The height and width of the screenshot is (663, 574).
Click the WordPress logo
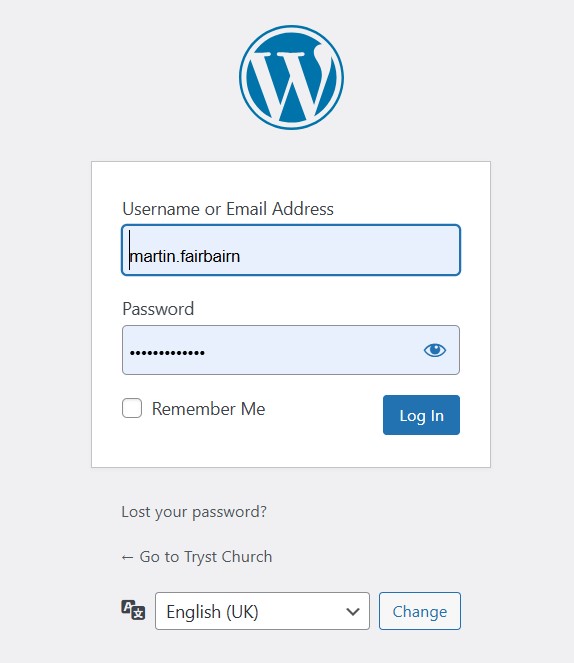(x=291, y=77)
